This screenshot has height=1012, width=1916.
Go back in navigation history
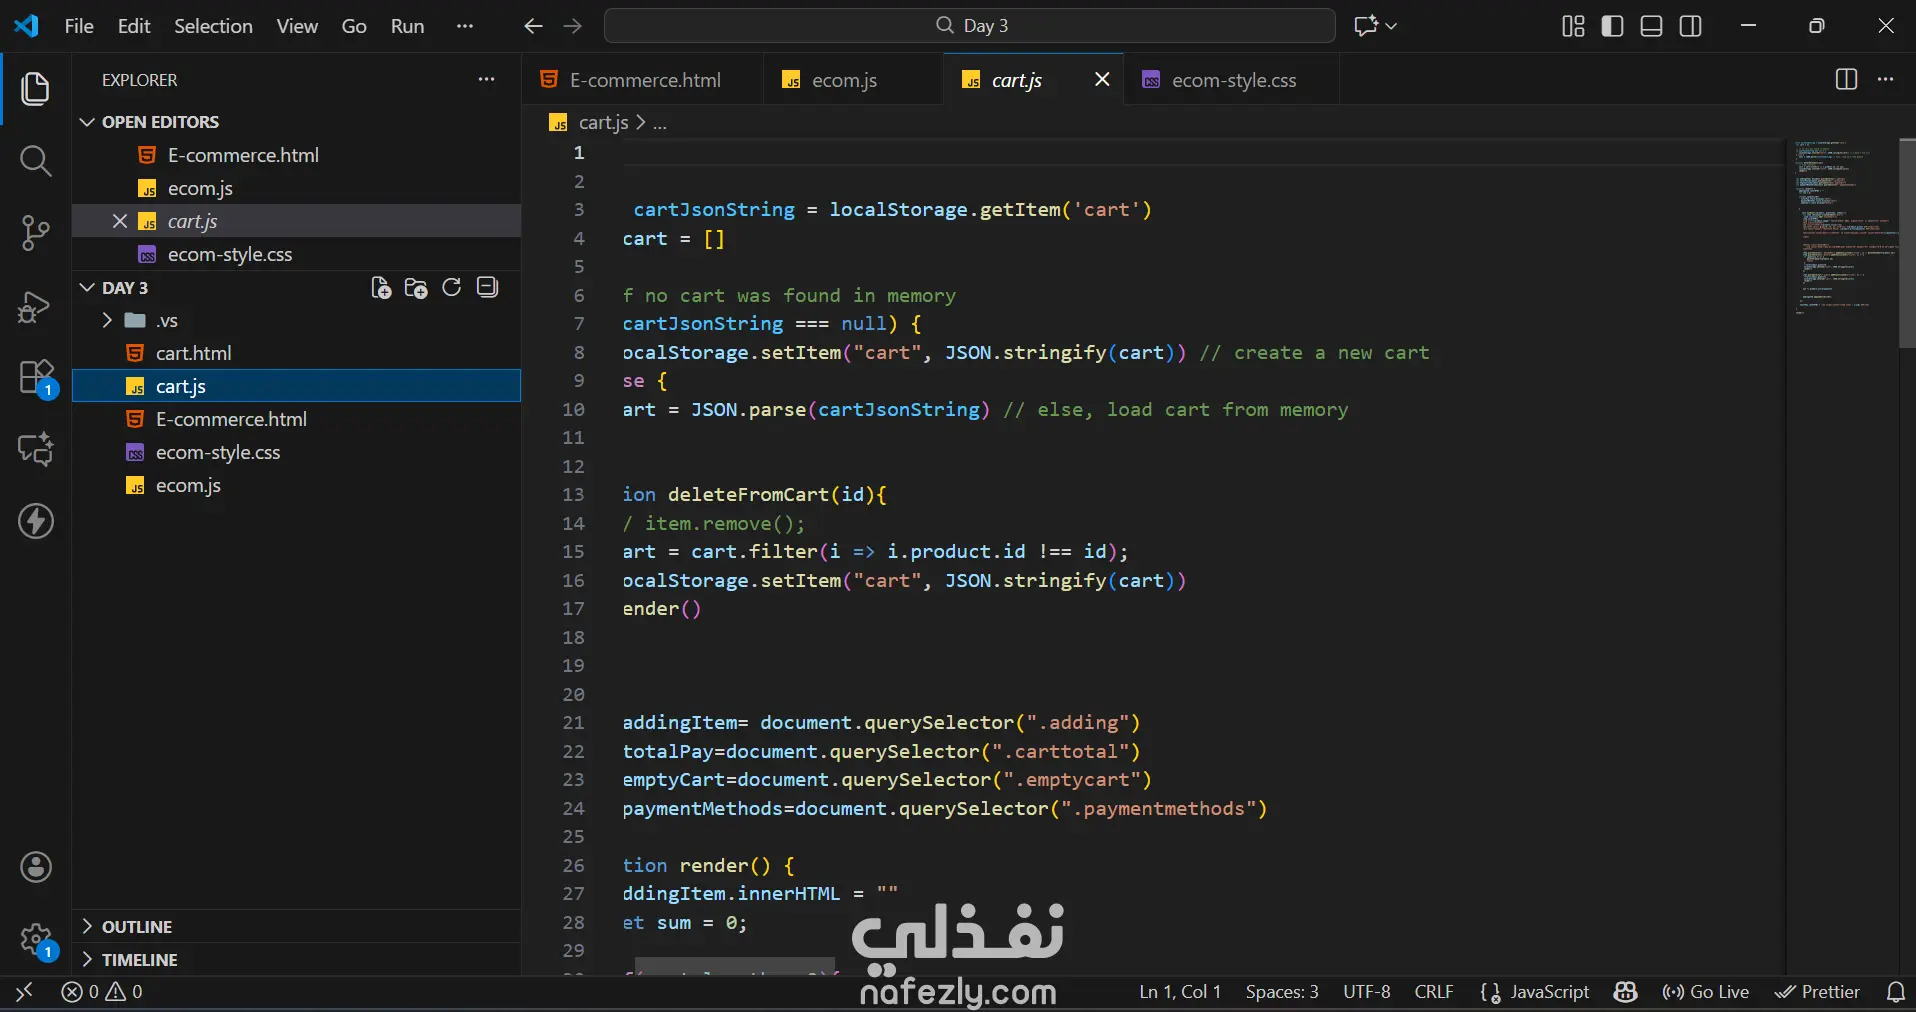534,26
